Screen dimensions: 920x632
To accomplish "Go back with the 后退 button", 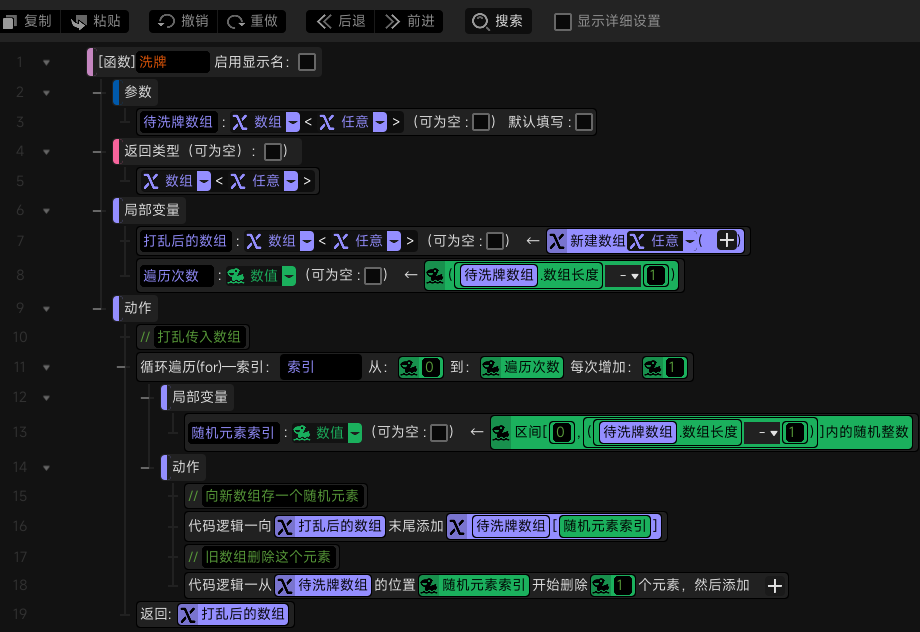I will click(340, 21).
